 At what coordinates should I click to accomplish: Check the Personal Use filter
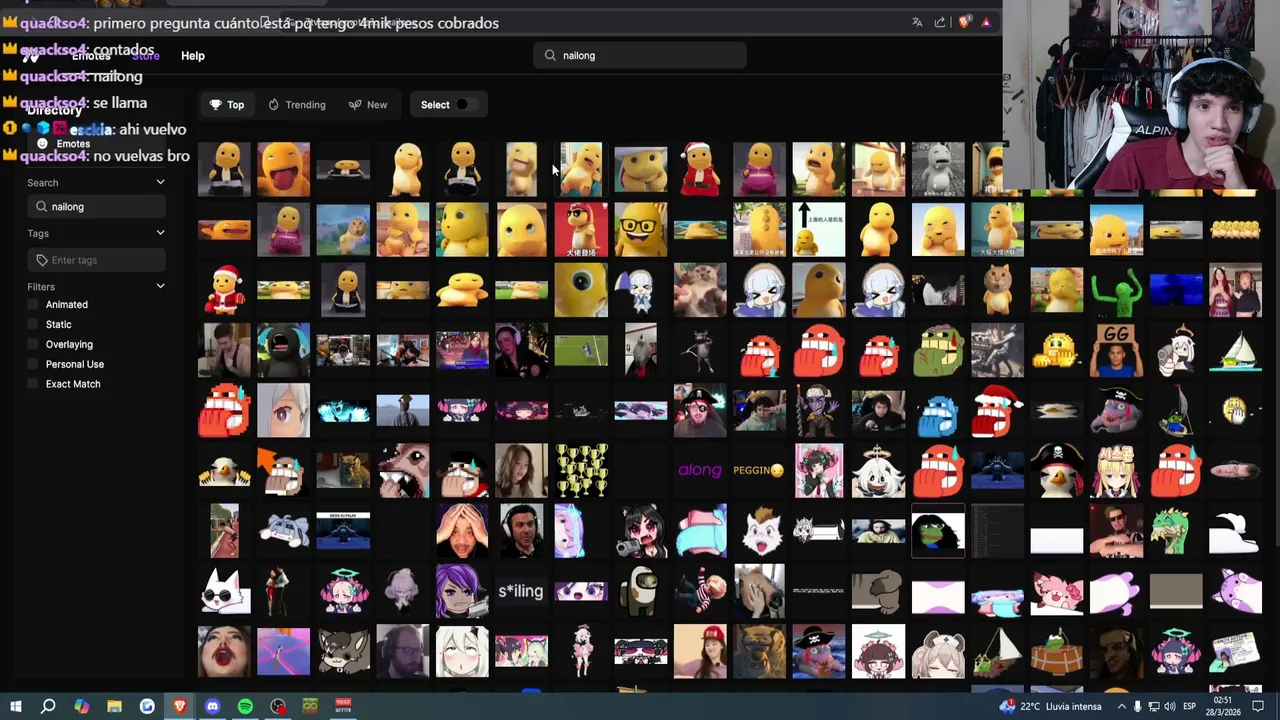click(33, 365)
